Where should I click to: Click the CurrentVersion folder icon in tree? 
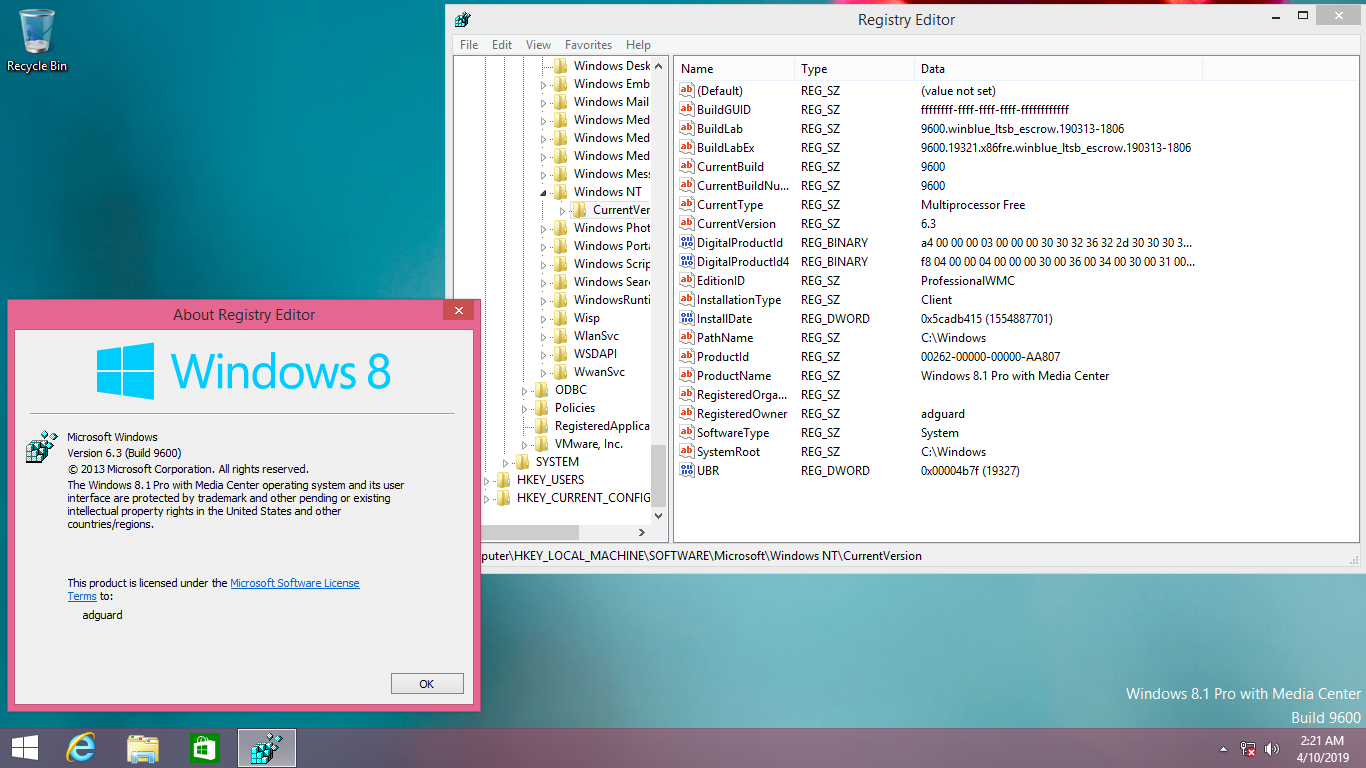coord(579,210)
